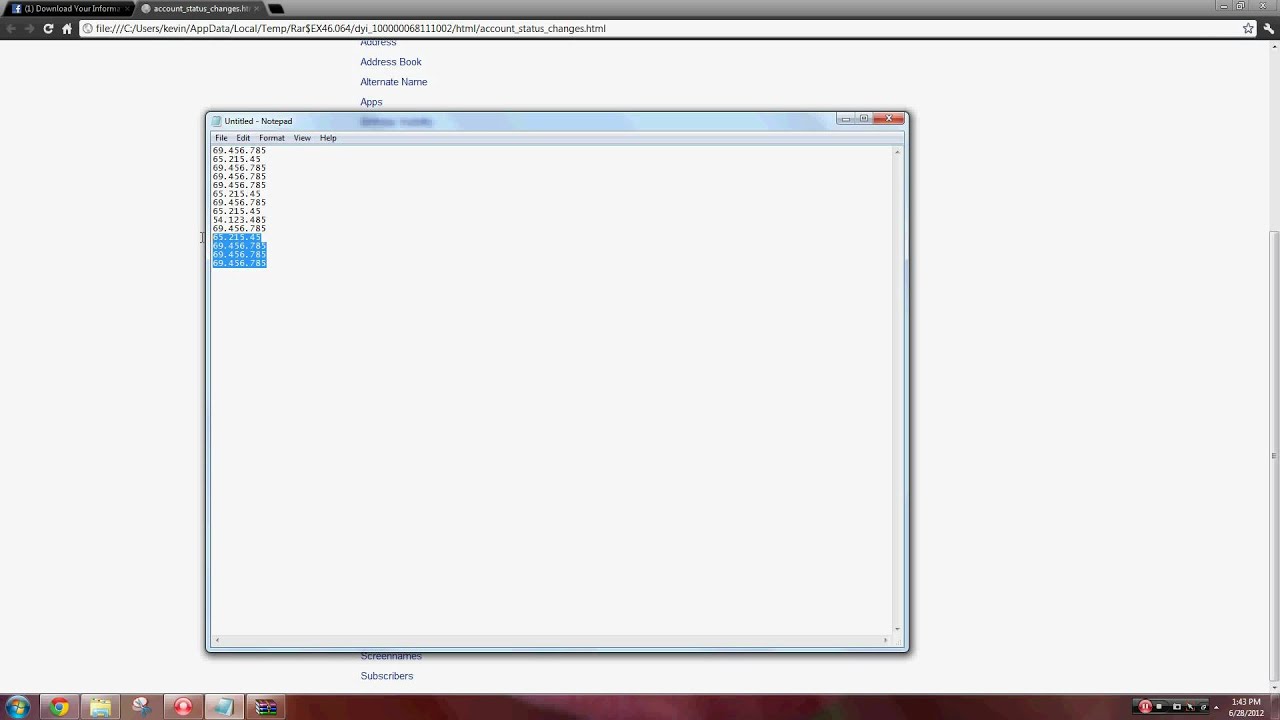The width and height of the screenshot is (1280, 720).
Task: Click the empty Notepad text area below the text
Action: pyautogui.click(x=550, y=450)
